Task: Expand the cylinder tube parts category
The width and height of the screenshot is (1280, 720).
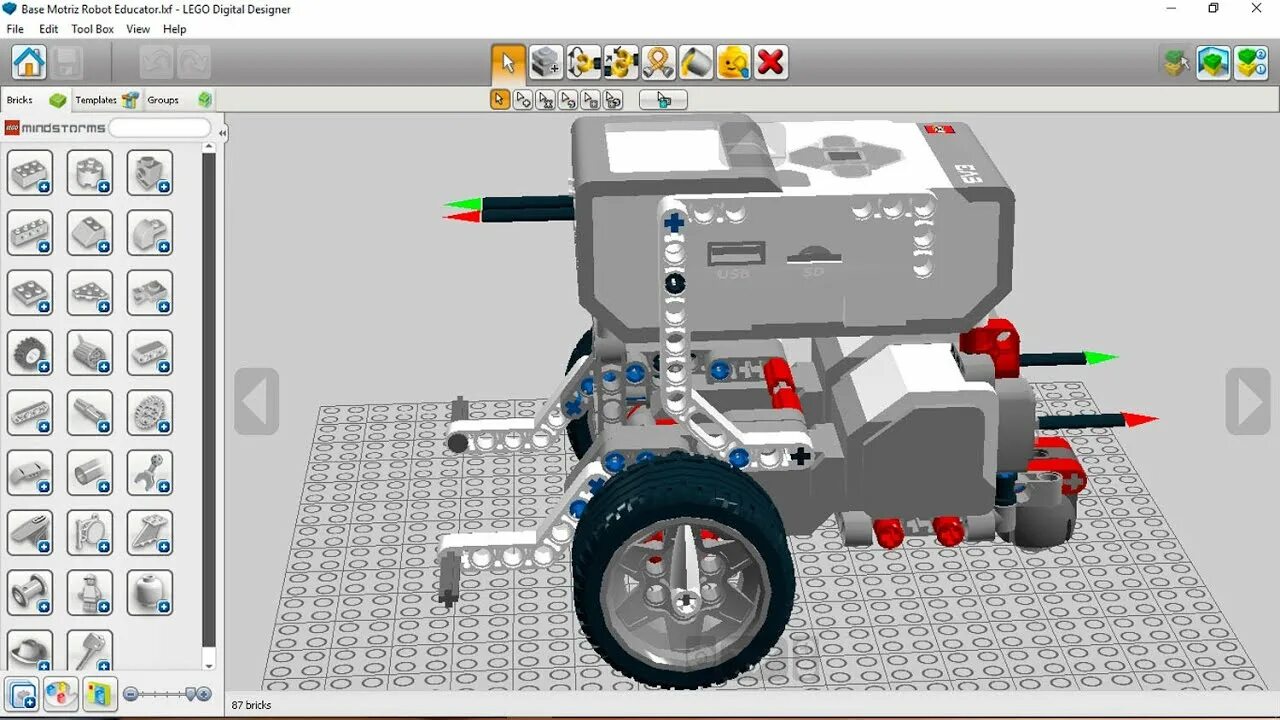Action: coord(90,472)
